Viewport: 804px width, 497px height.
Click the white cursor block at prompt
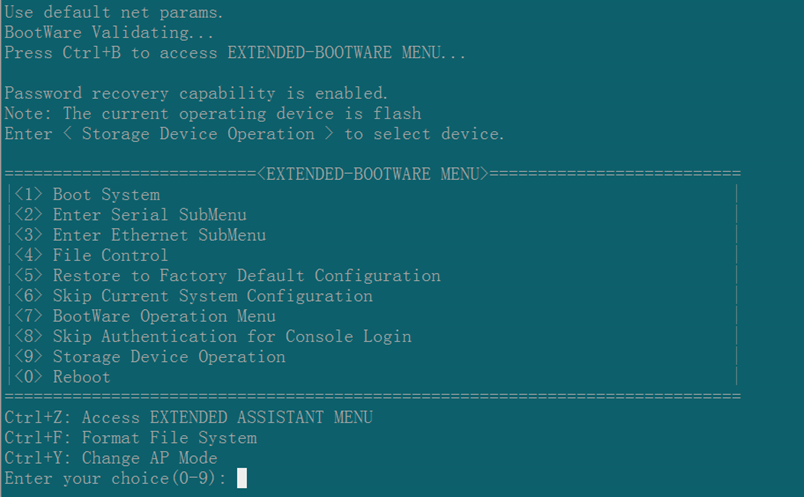[x=242, y=478]
